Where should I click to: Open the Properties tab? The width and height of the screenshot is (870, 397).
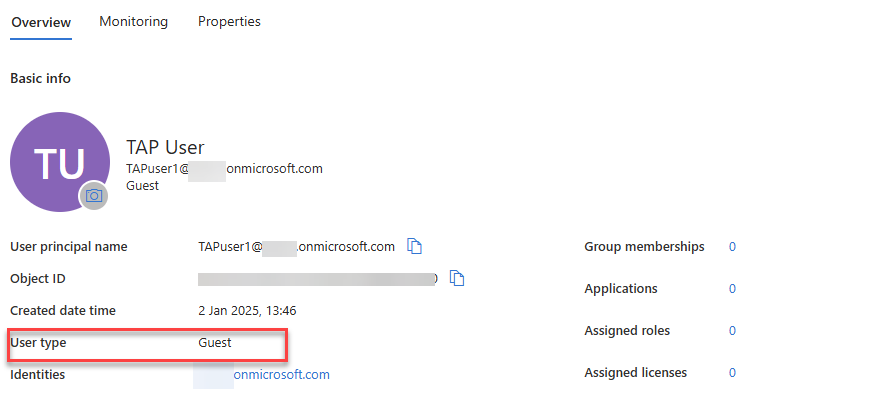click(229, 22)
